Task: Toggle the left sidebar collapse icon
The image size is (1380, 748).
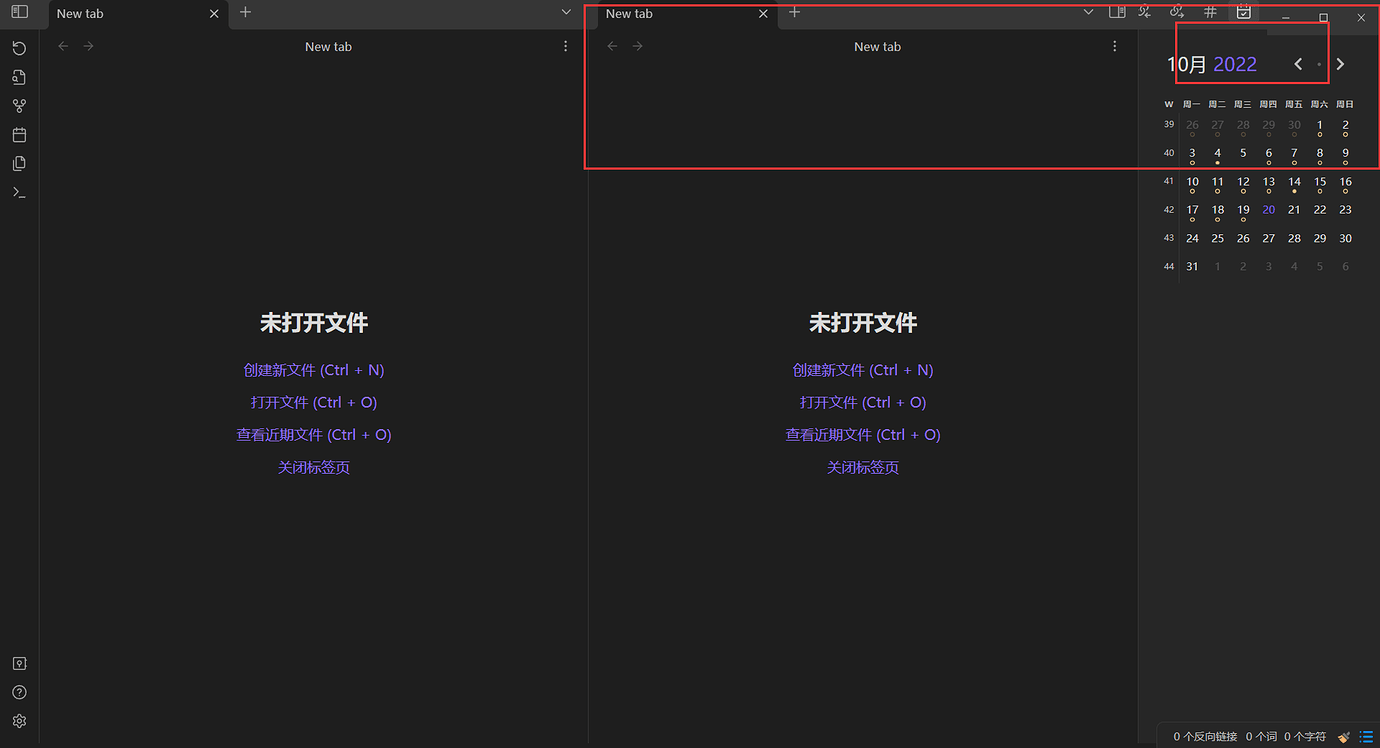Action: (19, 14)
